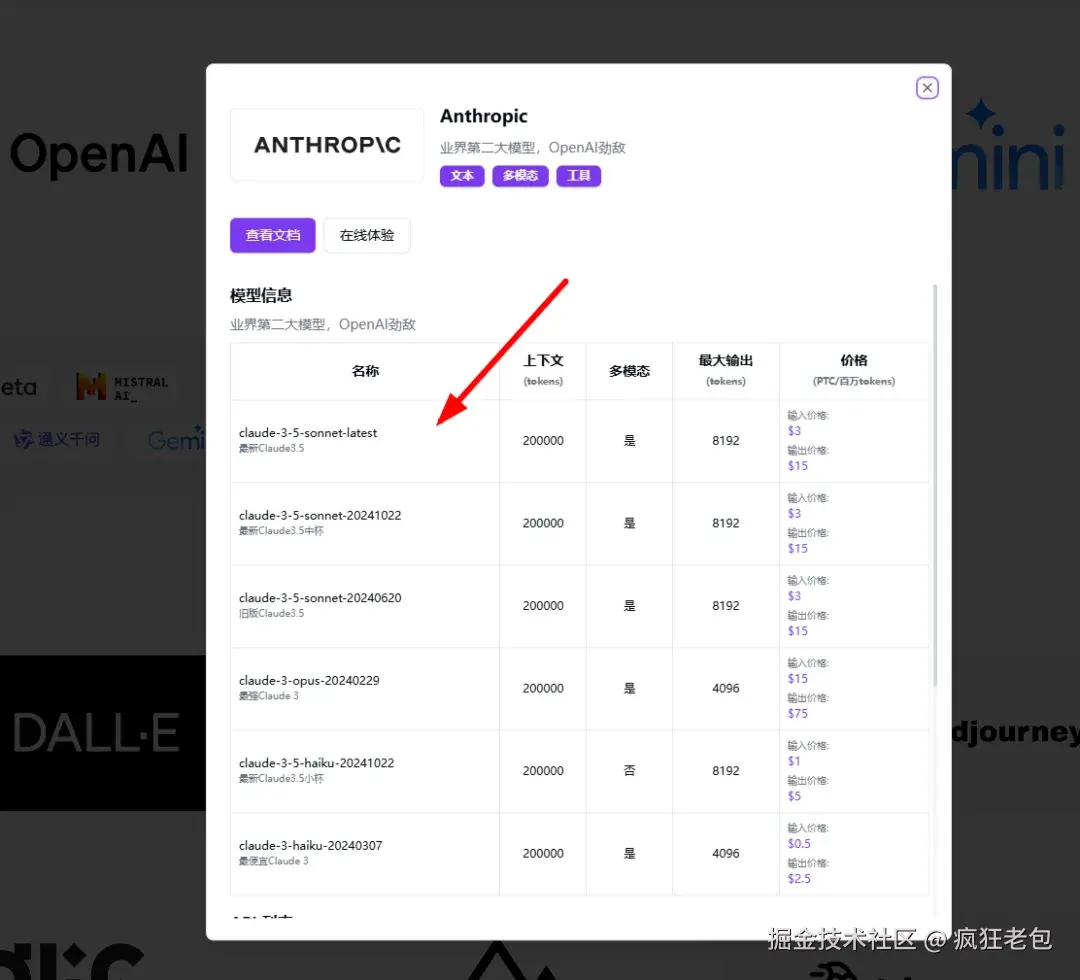
Task: Click the $0.5 input price for claude-3-haiku
Action: click(x=799, y=844)
